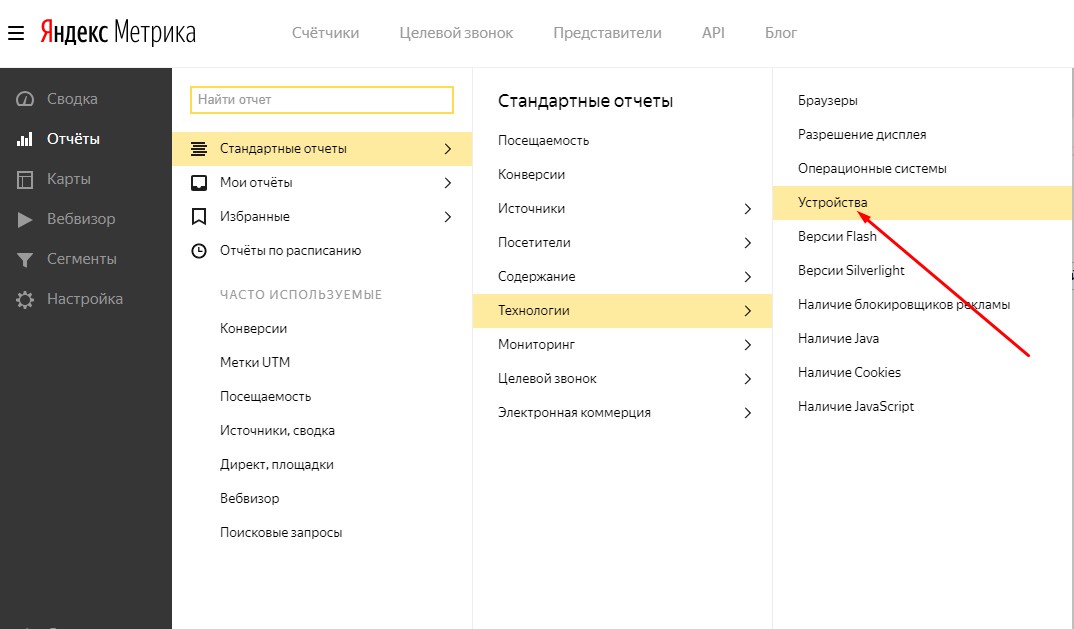
Task: Click the Настройка gear icon
Action: [25, 299]
